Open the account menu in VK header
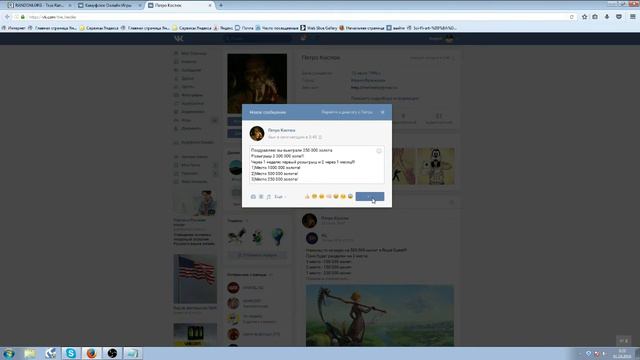 [x=441, y=38]
